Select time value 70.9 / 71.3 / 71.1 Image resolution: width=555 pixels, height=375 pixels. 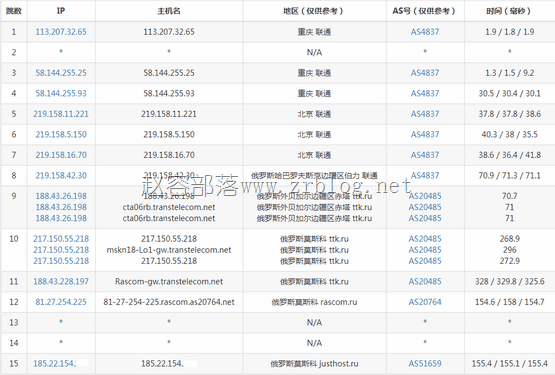(509, 176)
